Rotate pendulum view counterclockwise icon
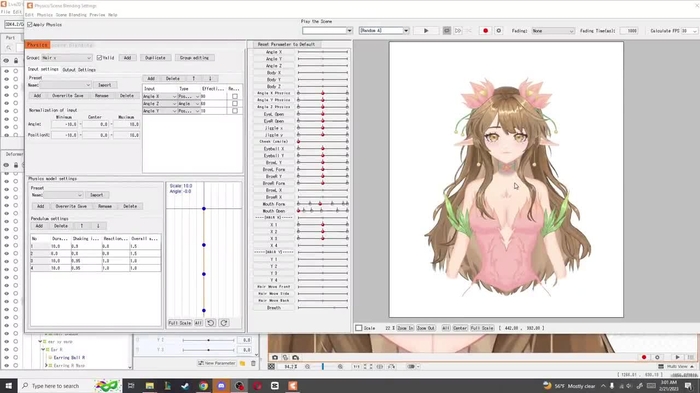Image resolution: width=700 pixels, height=393 pixels. click(x=211, y=323)
